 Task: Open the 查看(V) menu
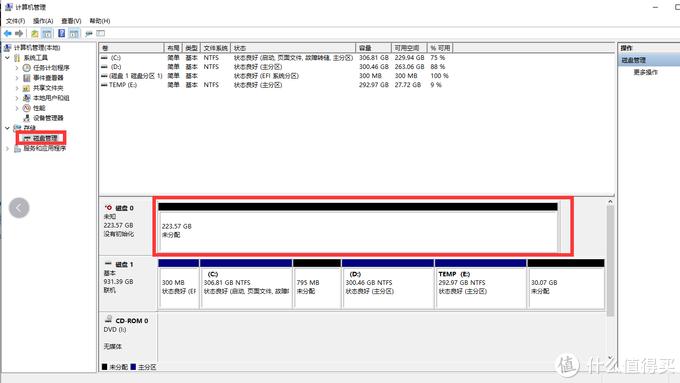point(71,21)
